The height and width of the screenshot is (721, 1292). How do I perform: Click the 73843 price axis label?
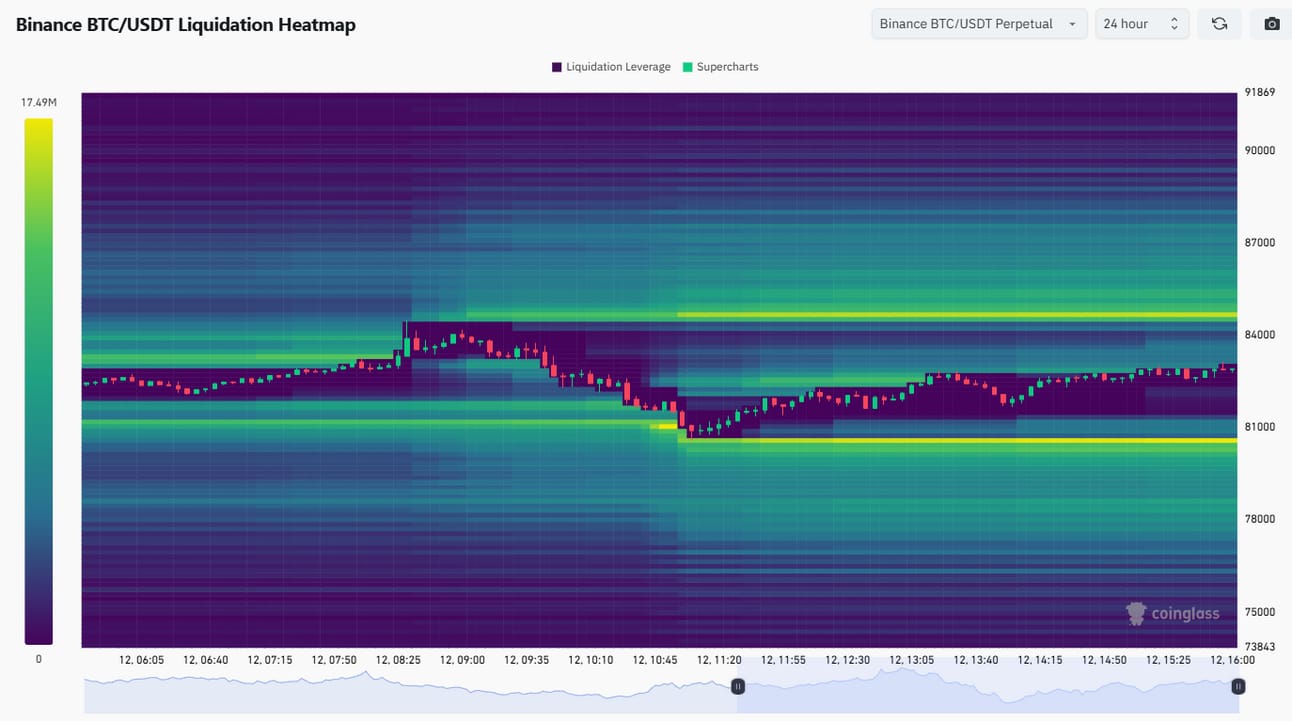pyautogui.click(x=1259, y=647)
